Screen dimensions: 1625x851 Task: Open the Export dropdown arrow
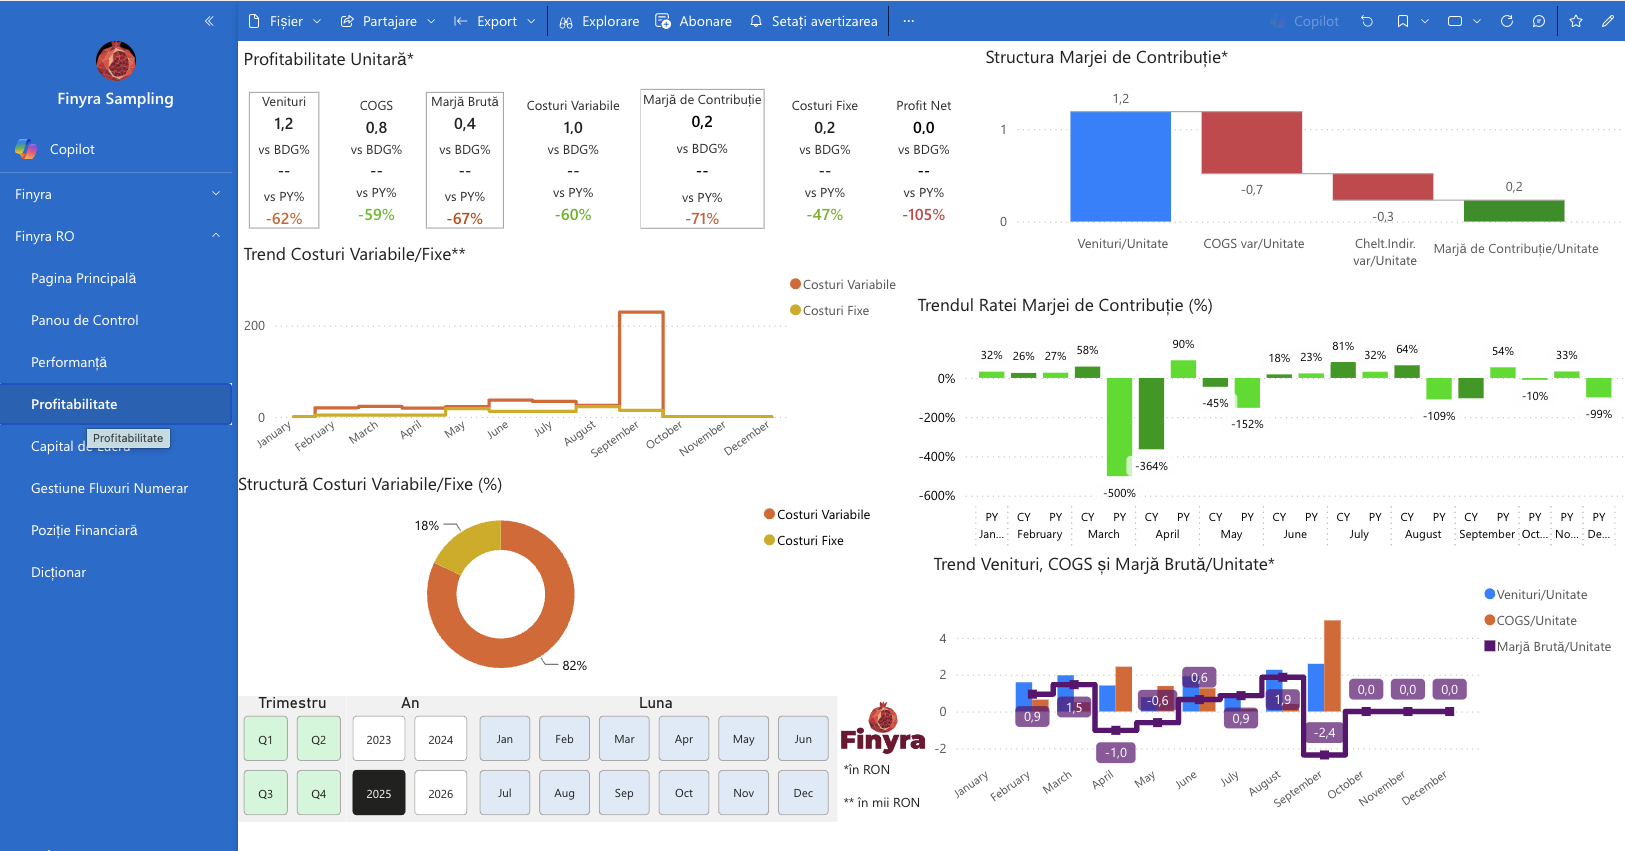pos(531,21)
